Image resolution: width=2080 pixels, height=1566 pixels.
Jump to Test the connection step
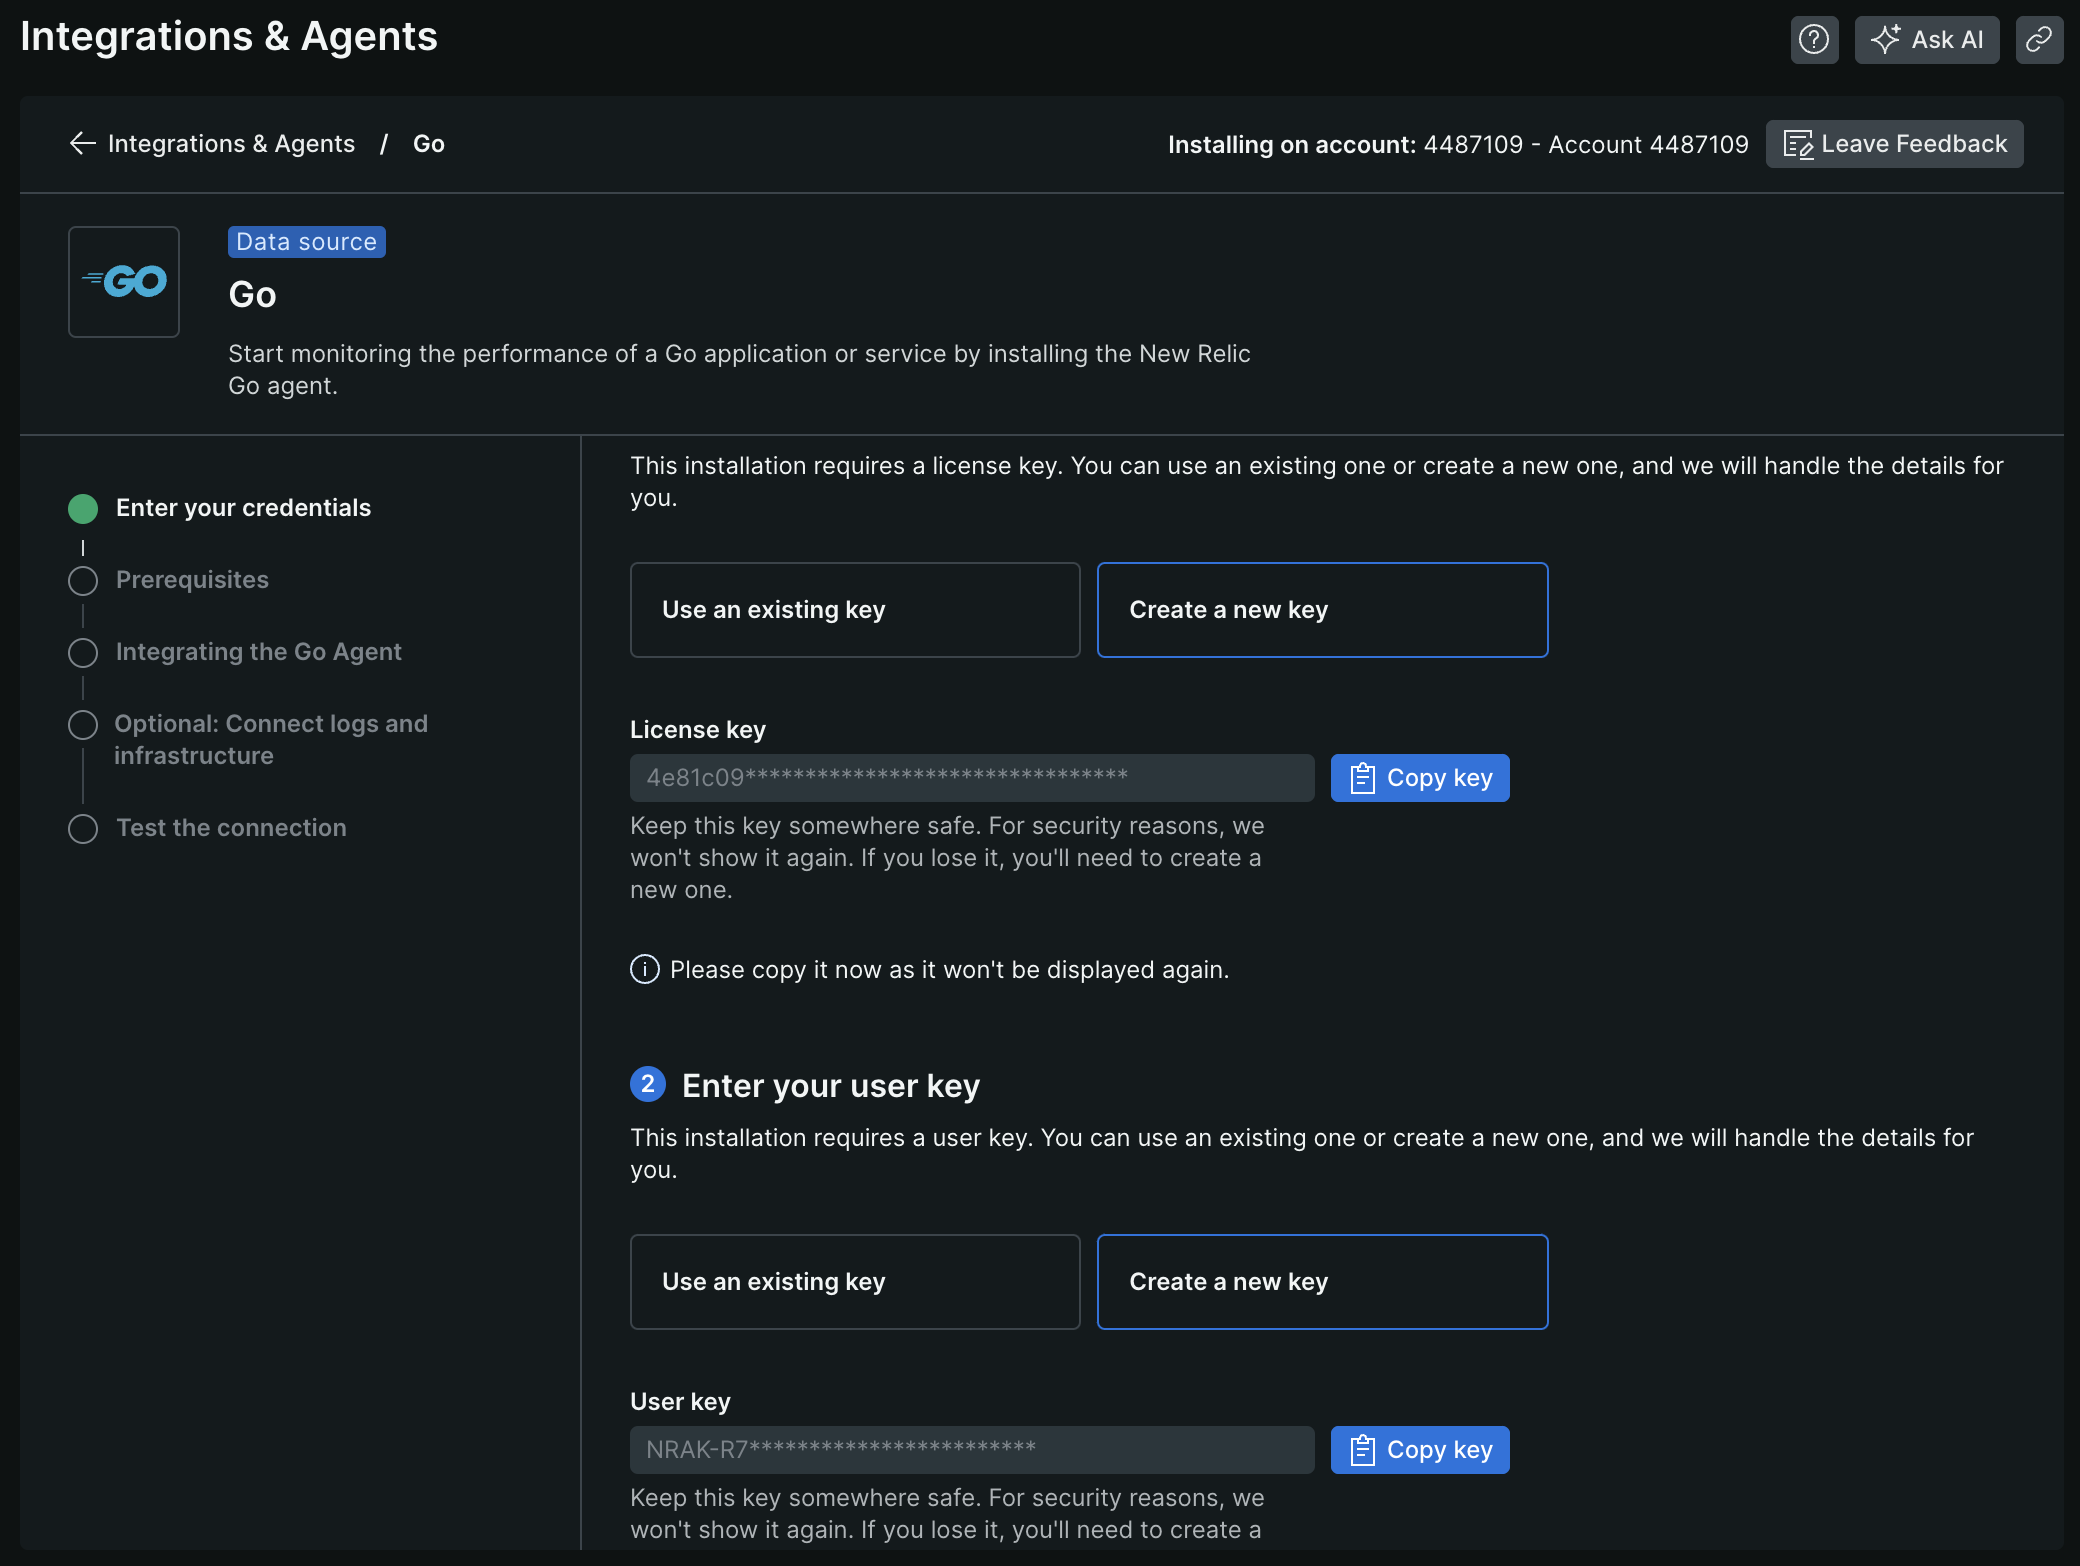tap(231, 828)
